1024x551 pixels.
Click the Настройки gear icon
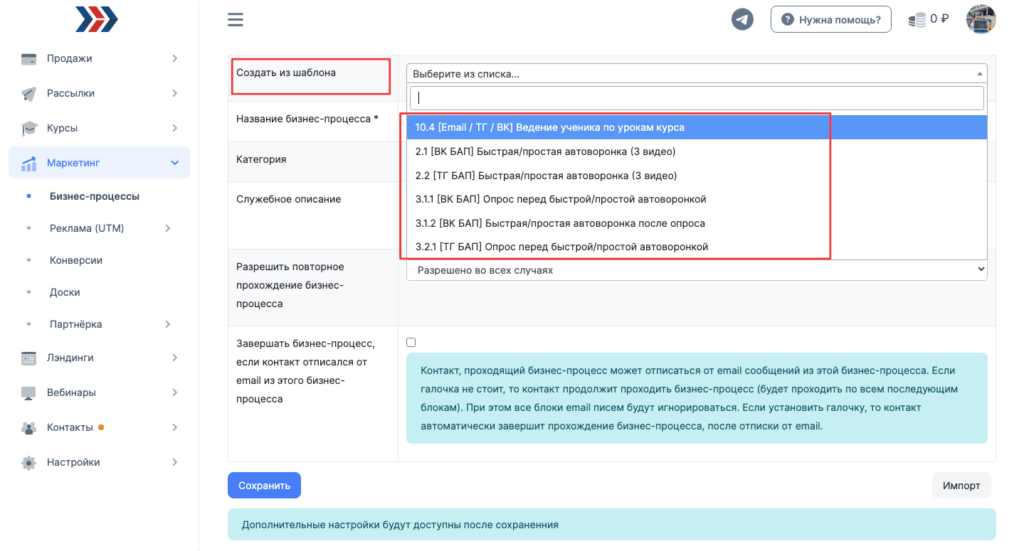point(29,463)
